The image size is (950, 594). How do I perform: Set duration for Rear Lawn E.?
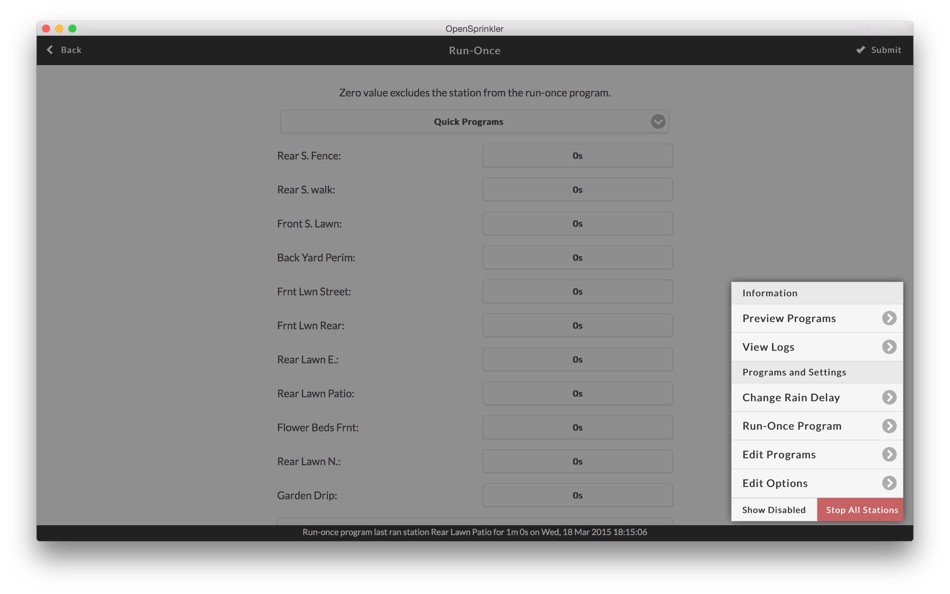point(577,359)
